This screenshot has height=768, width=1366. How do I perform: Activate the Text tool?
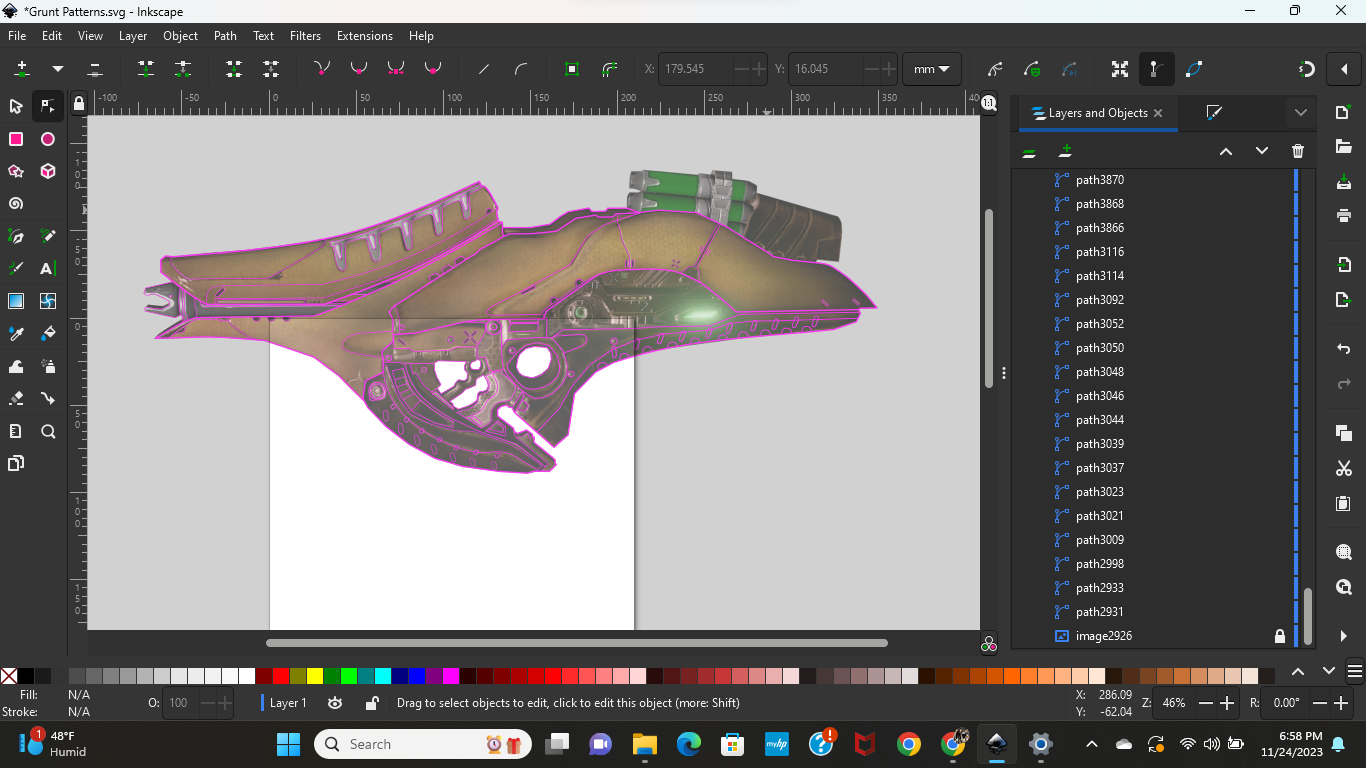pyautogui.click(x=47, y=269)
